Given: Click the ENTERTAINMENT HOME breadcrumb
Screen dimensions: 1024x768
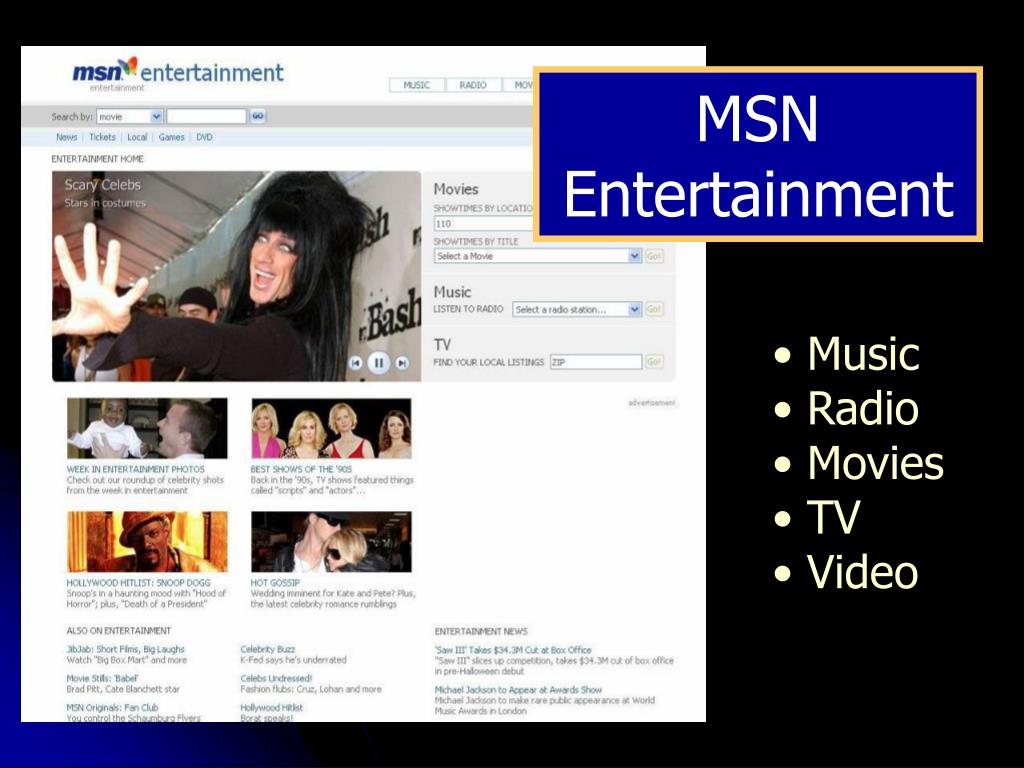Looking at the screenshot, I should 97,159.
